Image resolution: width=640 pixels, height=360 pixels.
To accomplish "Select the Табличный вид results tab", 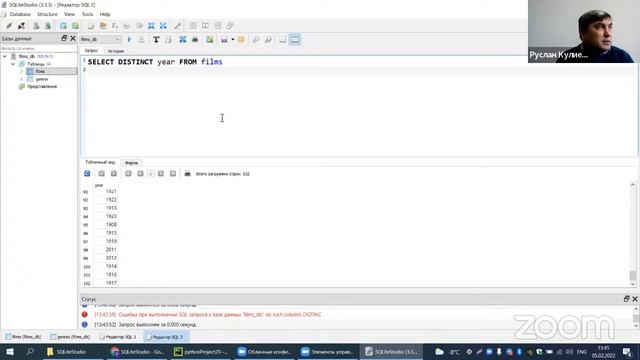I will click(x=100, y=162).
